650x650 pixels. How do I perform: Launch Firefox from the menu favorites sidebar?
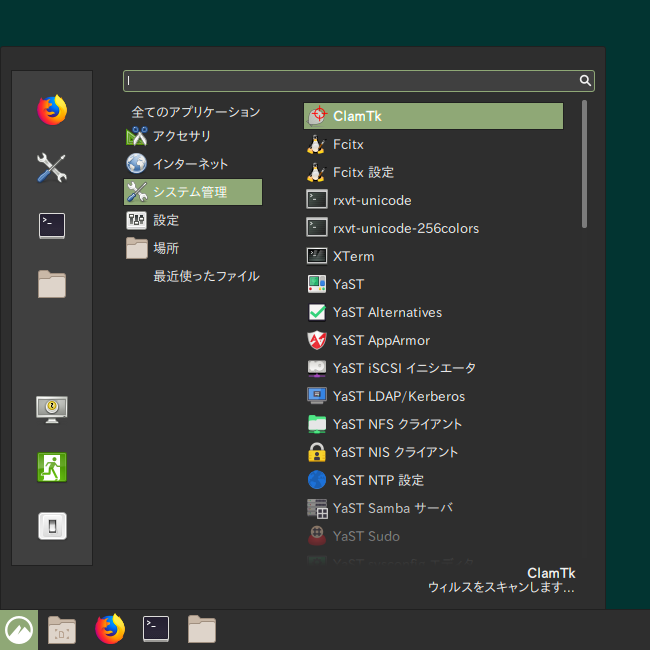(x=52, y=110)
